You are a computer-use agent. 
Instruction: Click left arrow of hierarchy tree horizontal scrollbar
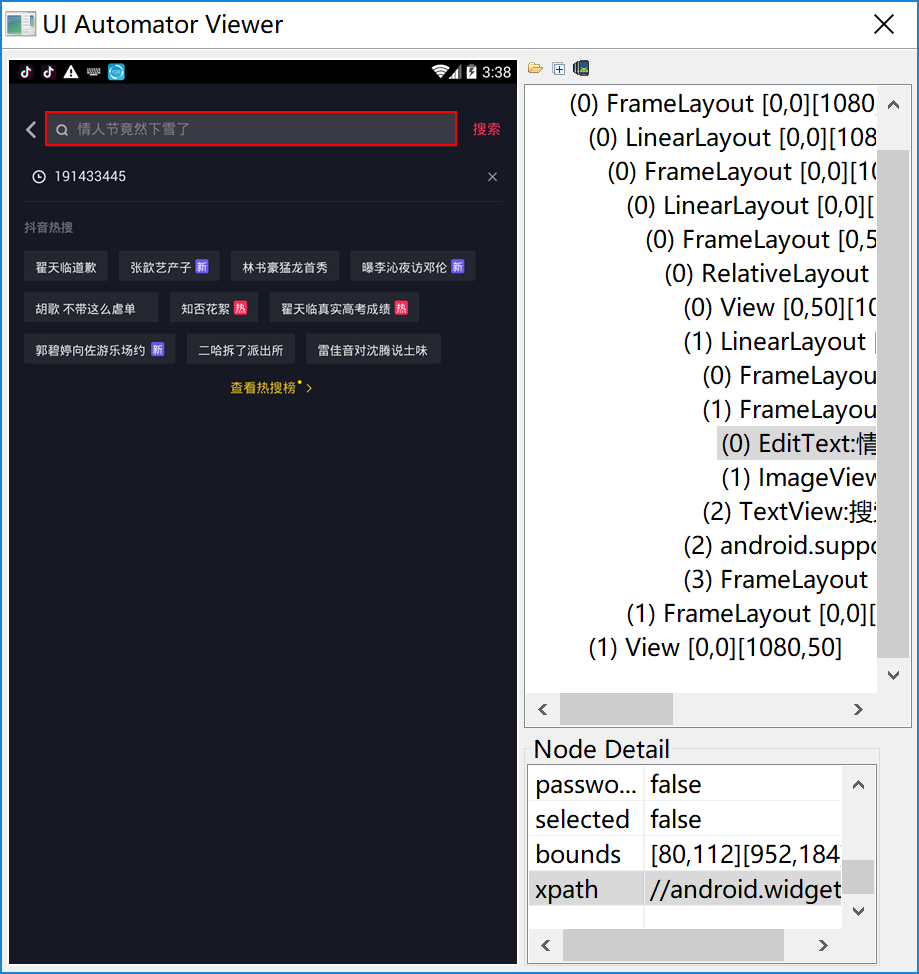point(542,709)
